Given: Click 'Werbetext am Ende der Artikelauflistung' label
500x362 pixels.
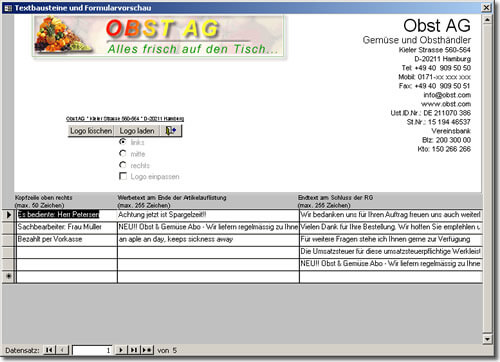Looking at the screenshot, I should point(172,198).
